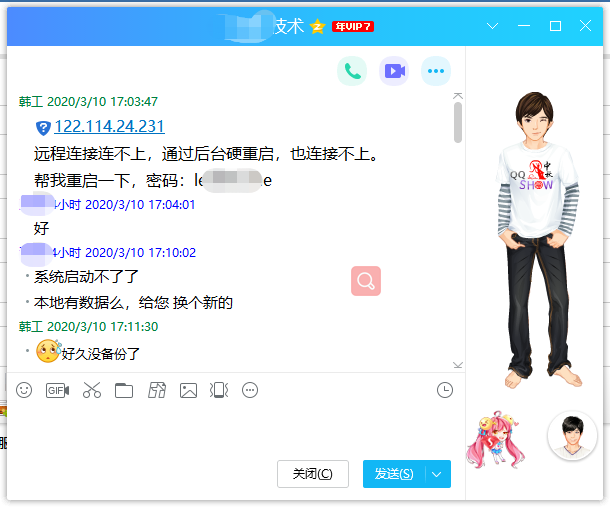This screenshot has height=507, width=610.
Task: Open the emoji picker smiley icon
Action: (x=24, y=390)
